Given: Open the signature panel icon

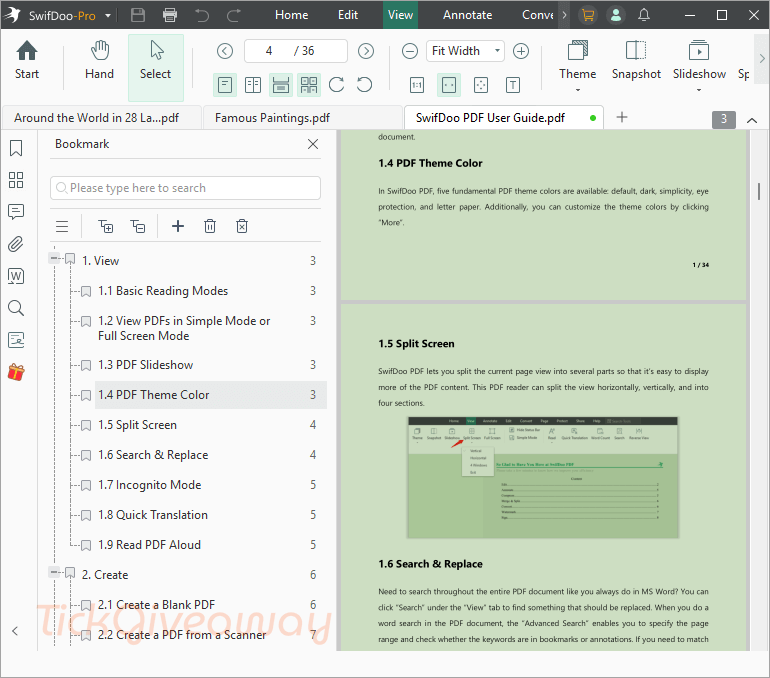Looking at the screenshot, I should pyautogui.click(x=16, y=340).
